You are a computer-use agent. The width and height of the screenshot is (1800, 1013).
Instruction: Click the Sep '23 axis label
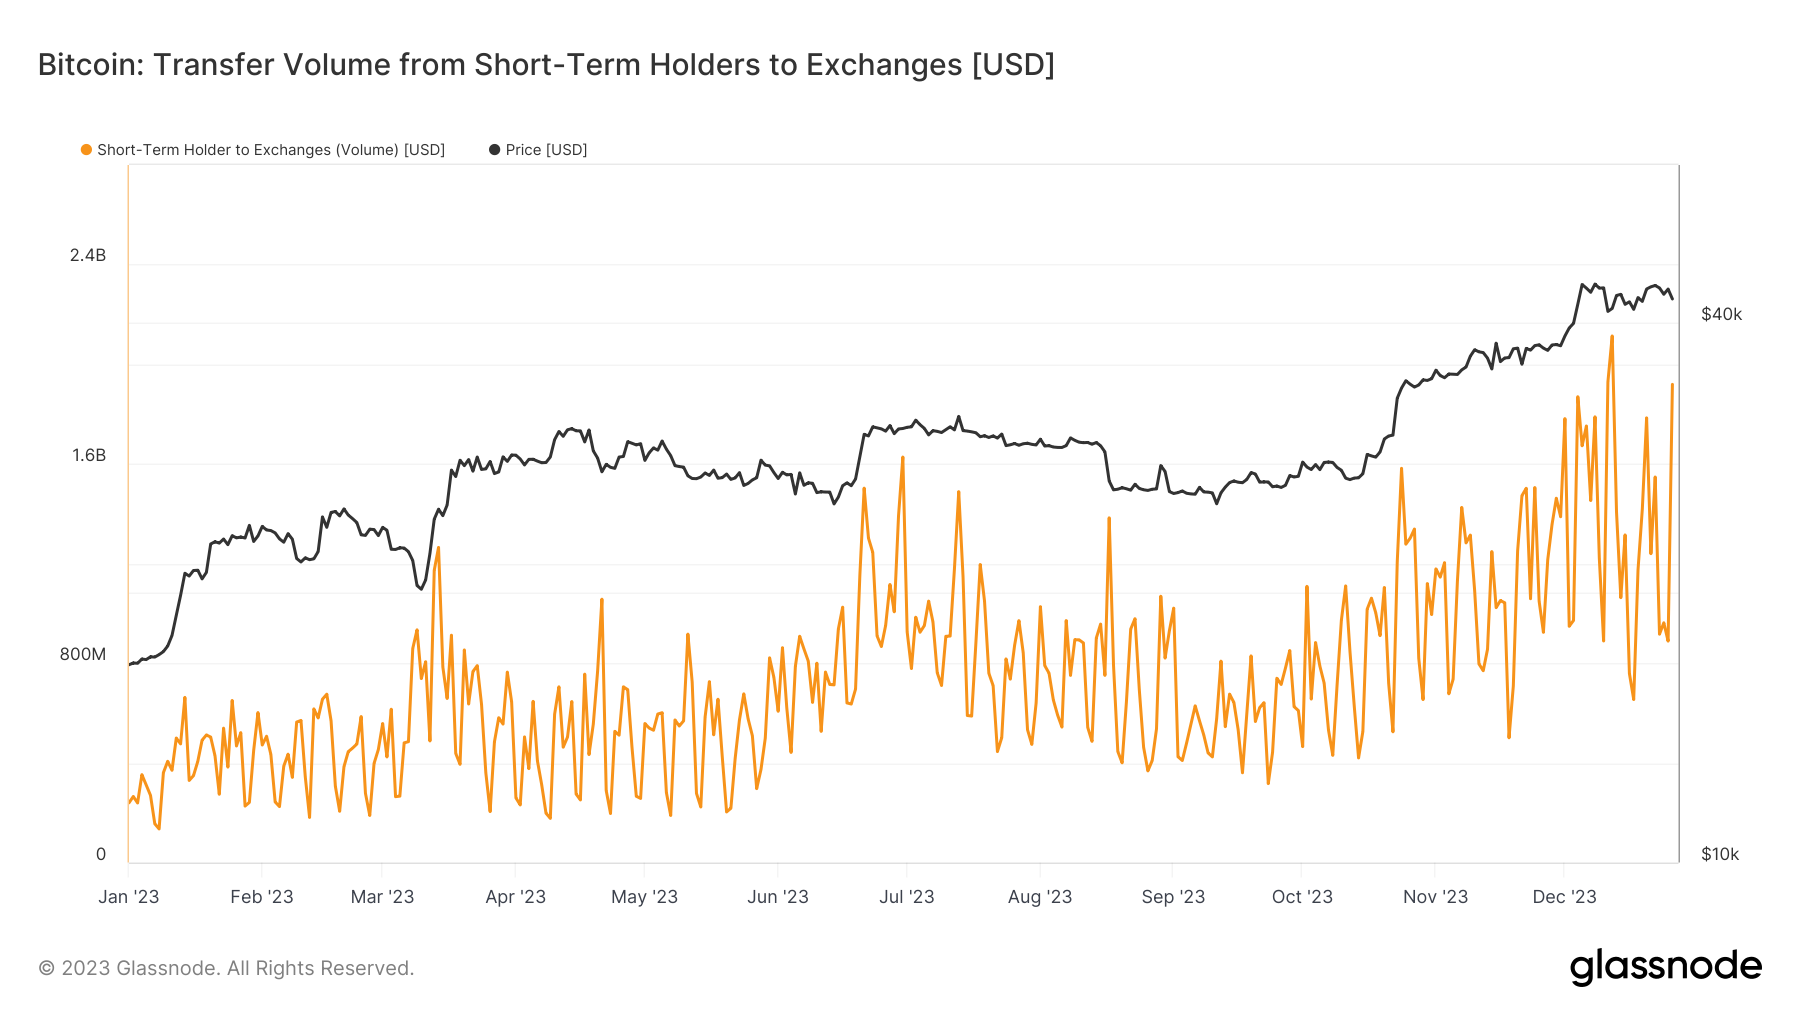tap(1173, 897)
